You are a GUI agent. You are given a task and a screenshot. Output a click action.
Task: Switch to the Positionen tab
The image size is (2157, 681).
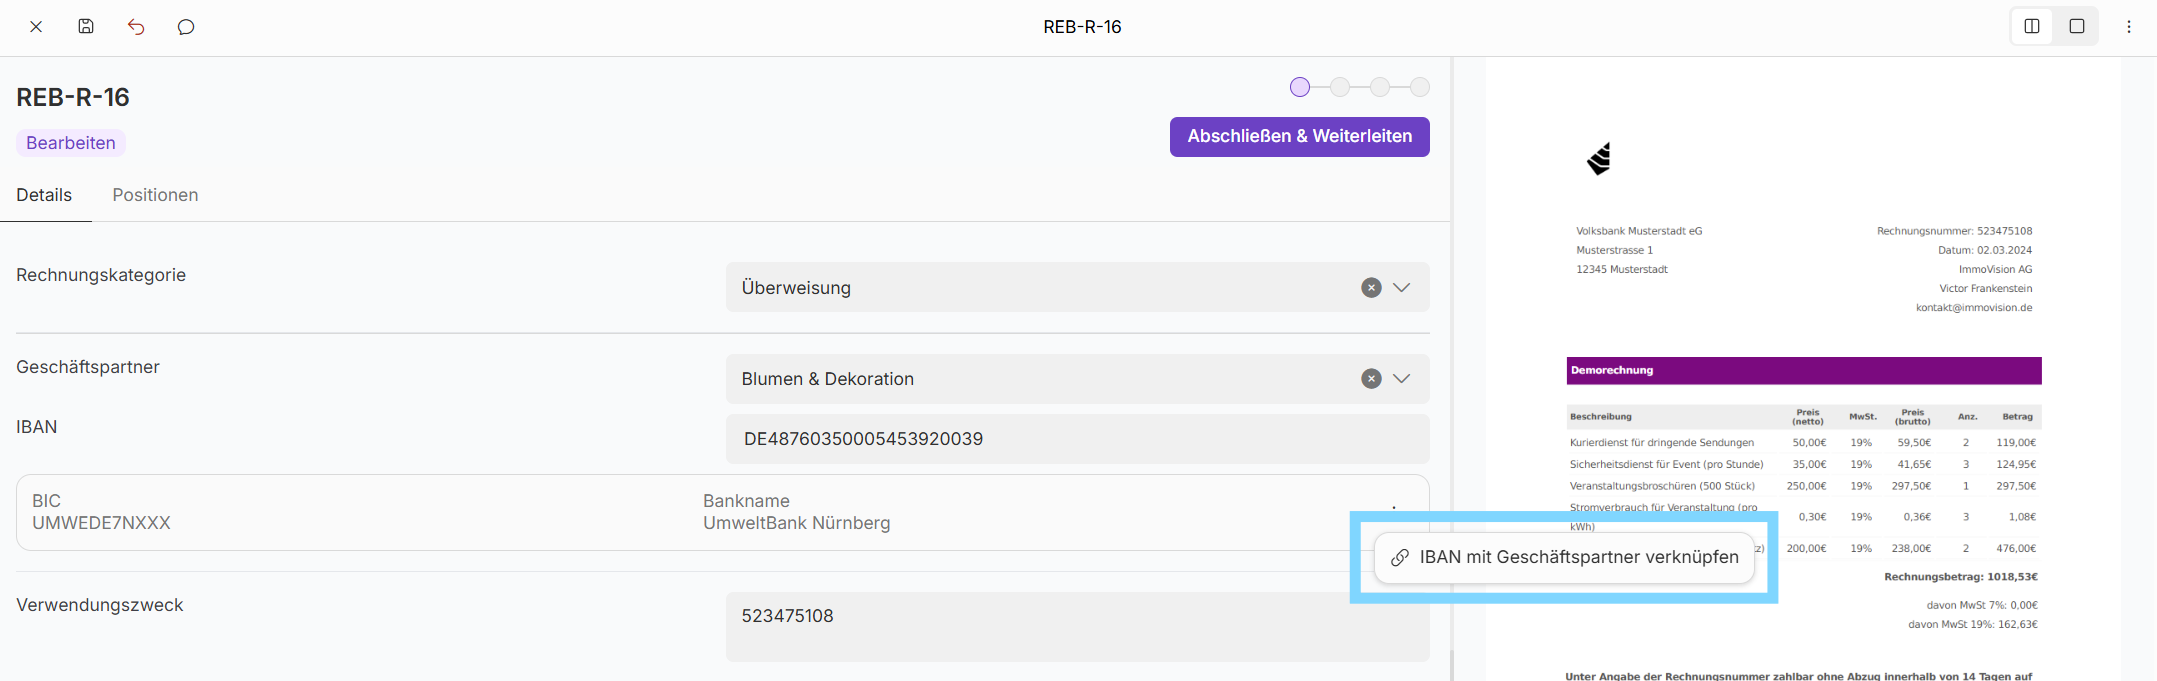click(155, 195)
